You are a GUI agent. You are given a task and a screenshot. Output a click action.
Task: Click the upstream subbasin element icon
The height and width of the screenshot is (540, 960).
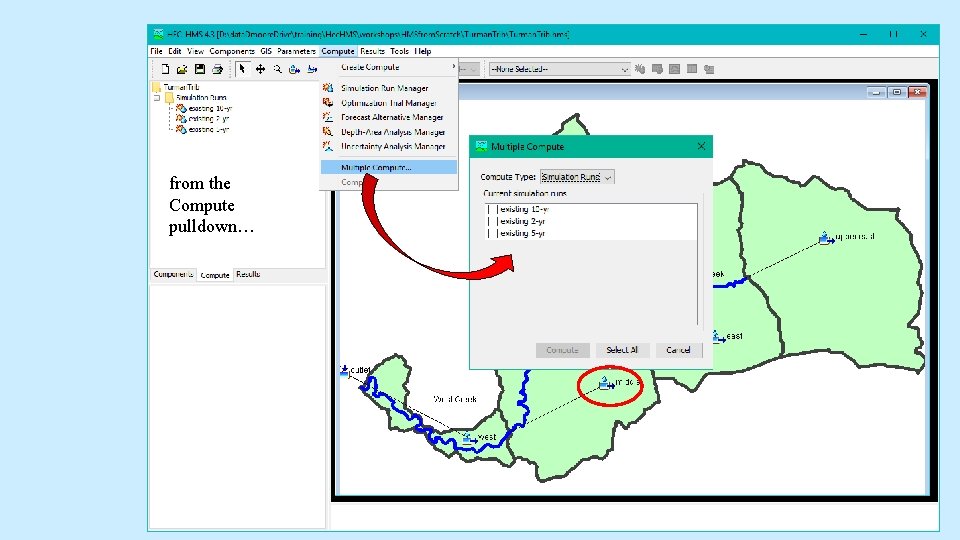pyautogui.click(x=827, y=238)
